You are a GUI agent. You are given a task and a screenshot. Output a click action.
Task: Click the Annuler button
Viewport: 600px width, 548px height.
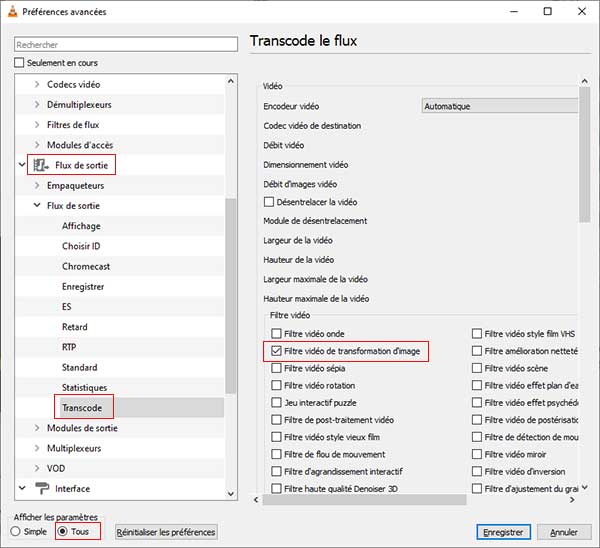click(564, 532)
